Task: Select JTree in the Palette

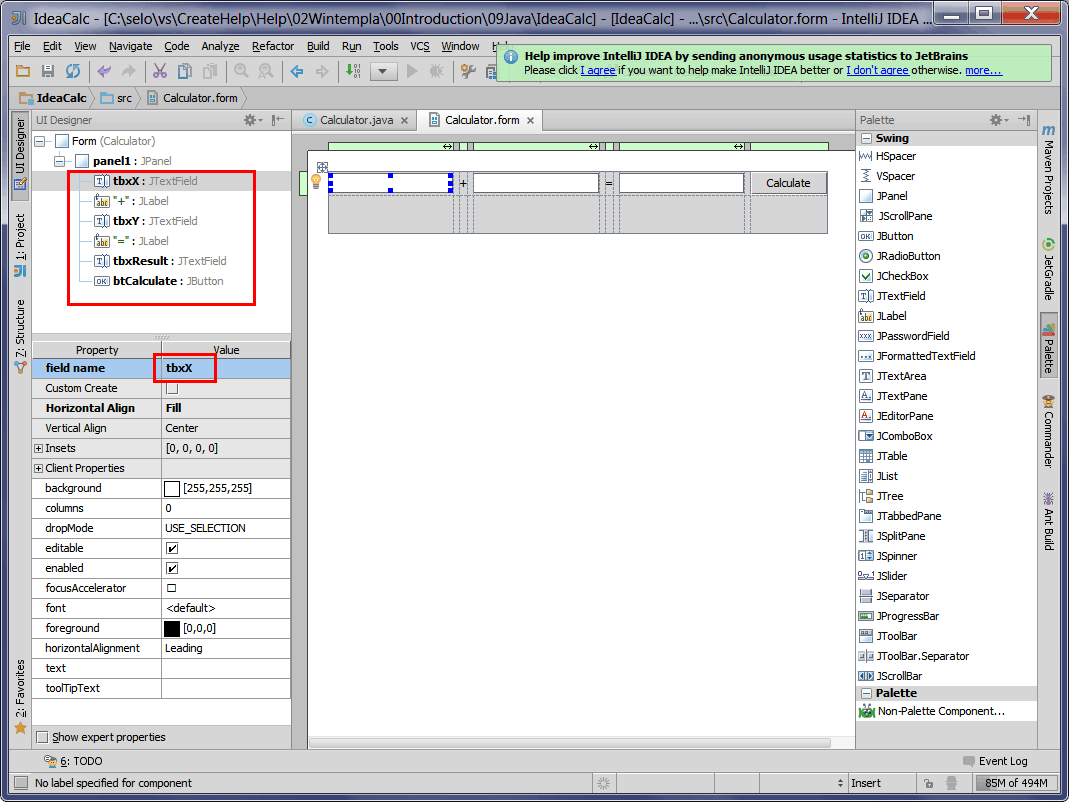Action: (890, 496)
